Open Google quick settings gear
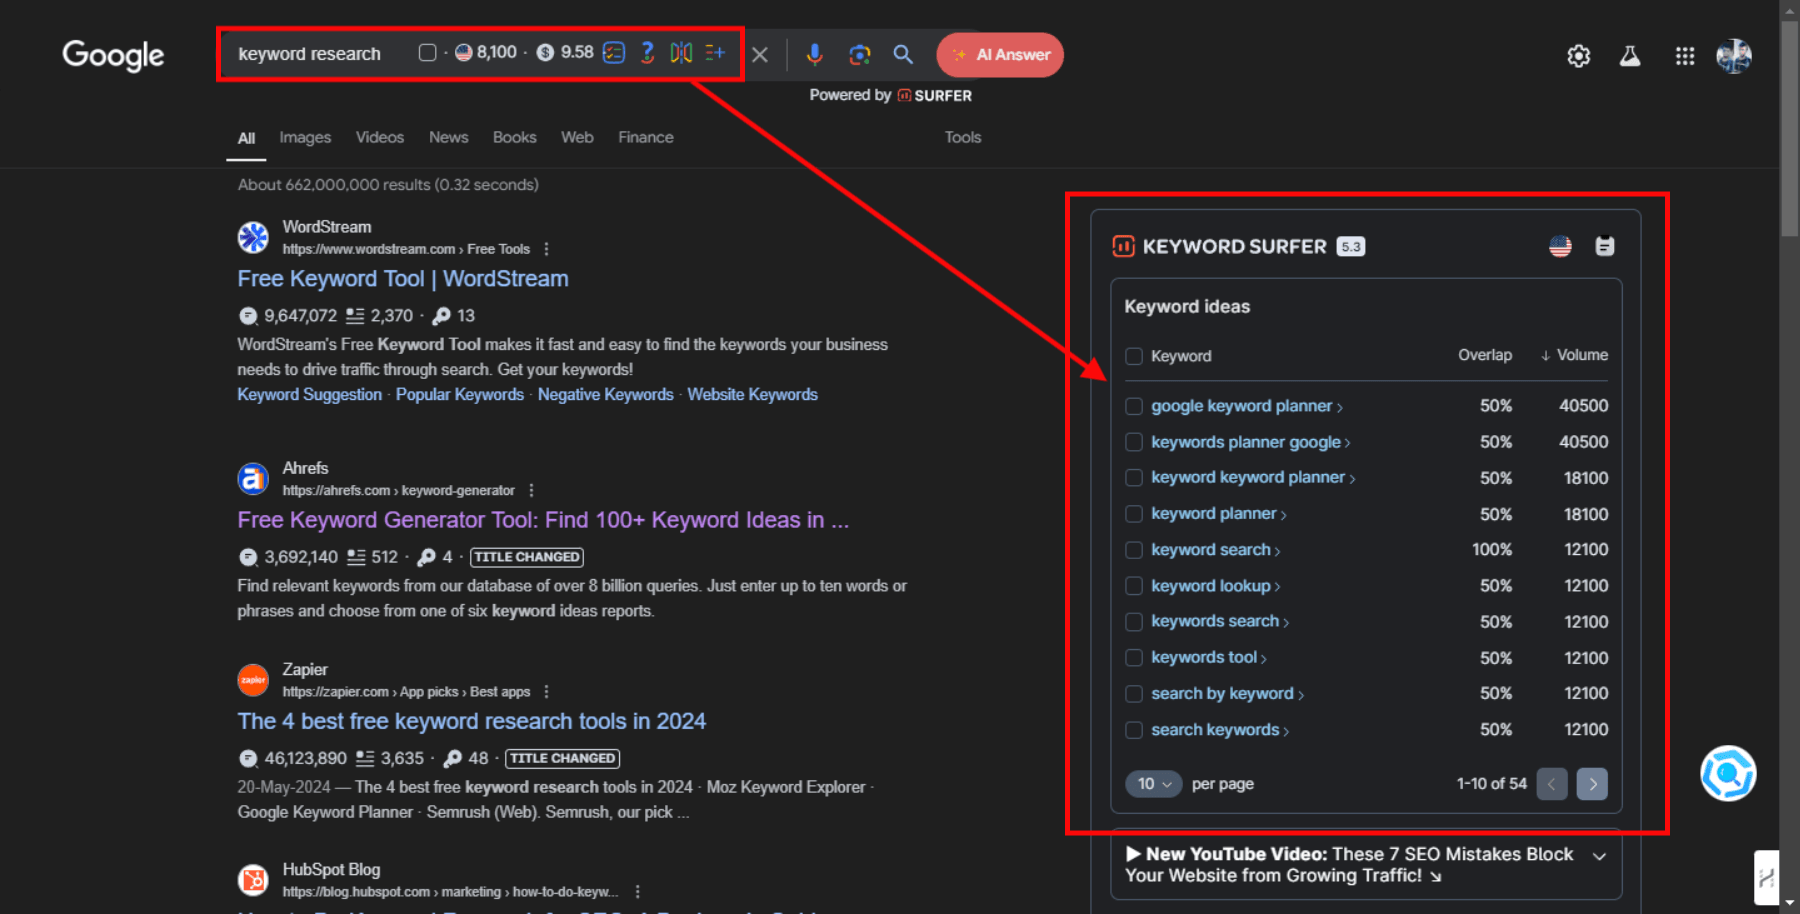The height and width of the screenshot is (914, 1800). point(1578,56)
